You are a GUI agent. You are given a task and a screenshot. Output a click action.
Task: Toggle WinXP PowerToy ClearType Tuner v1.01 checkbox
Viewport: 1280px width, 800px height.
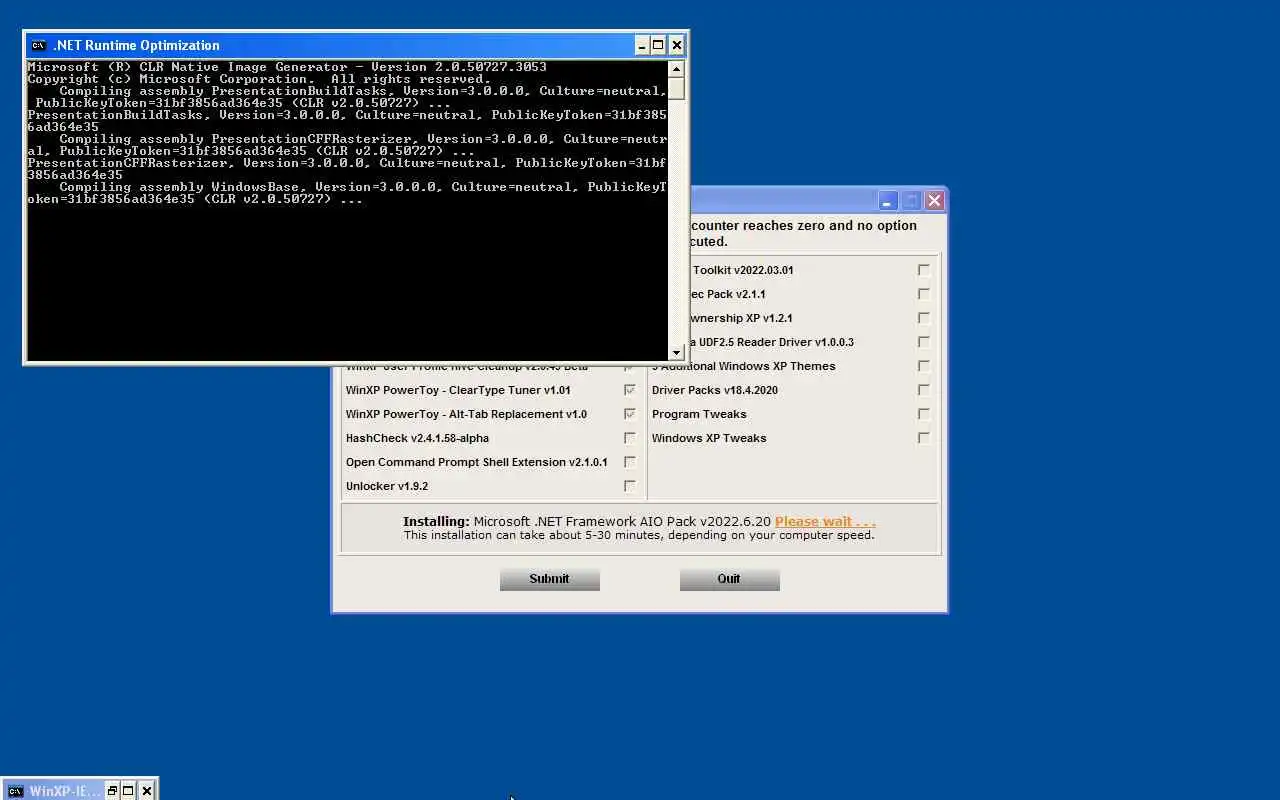coord(630,390)
